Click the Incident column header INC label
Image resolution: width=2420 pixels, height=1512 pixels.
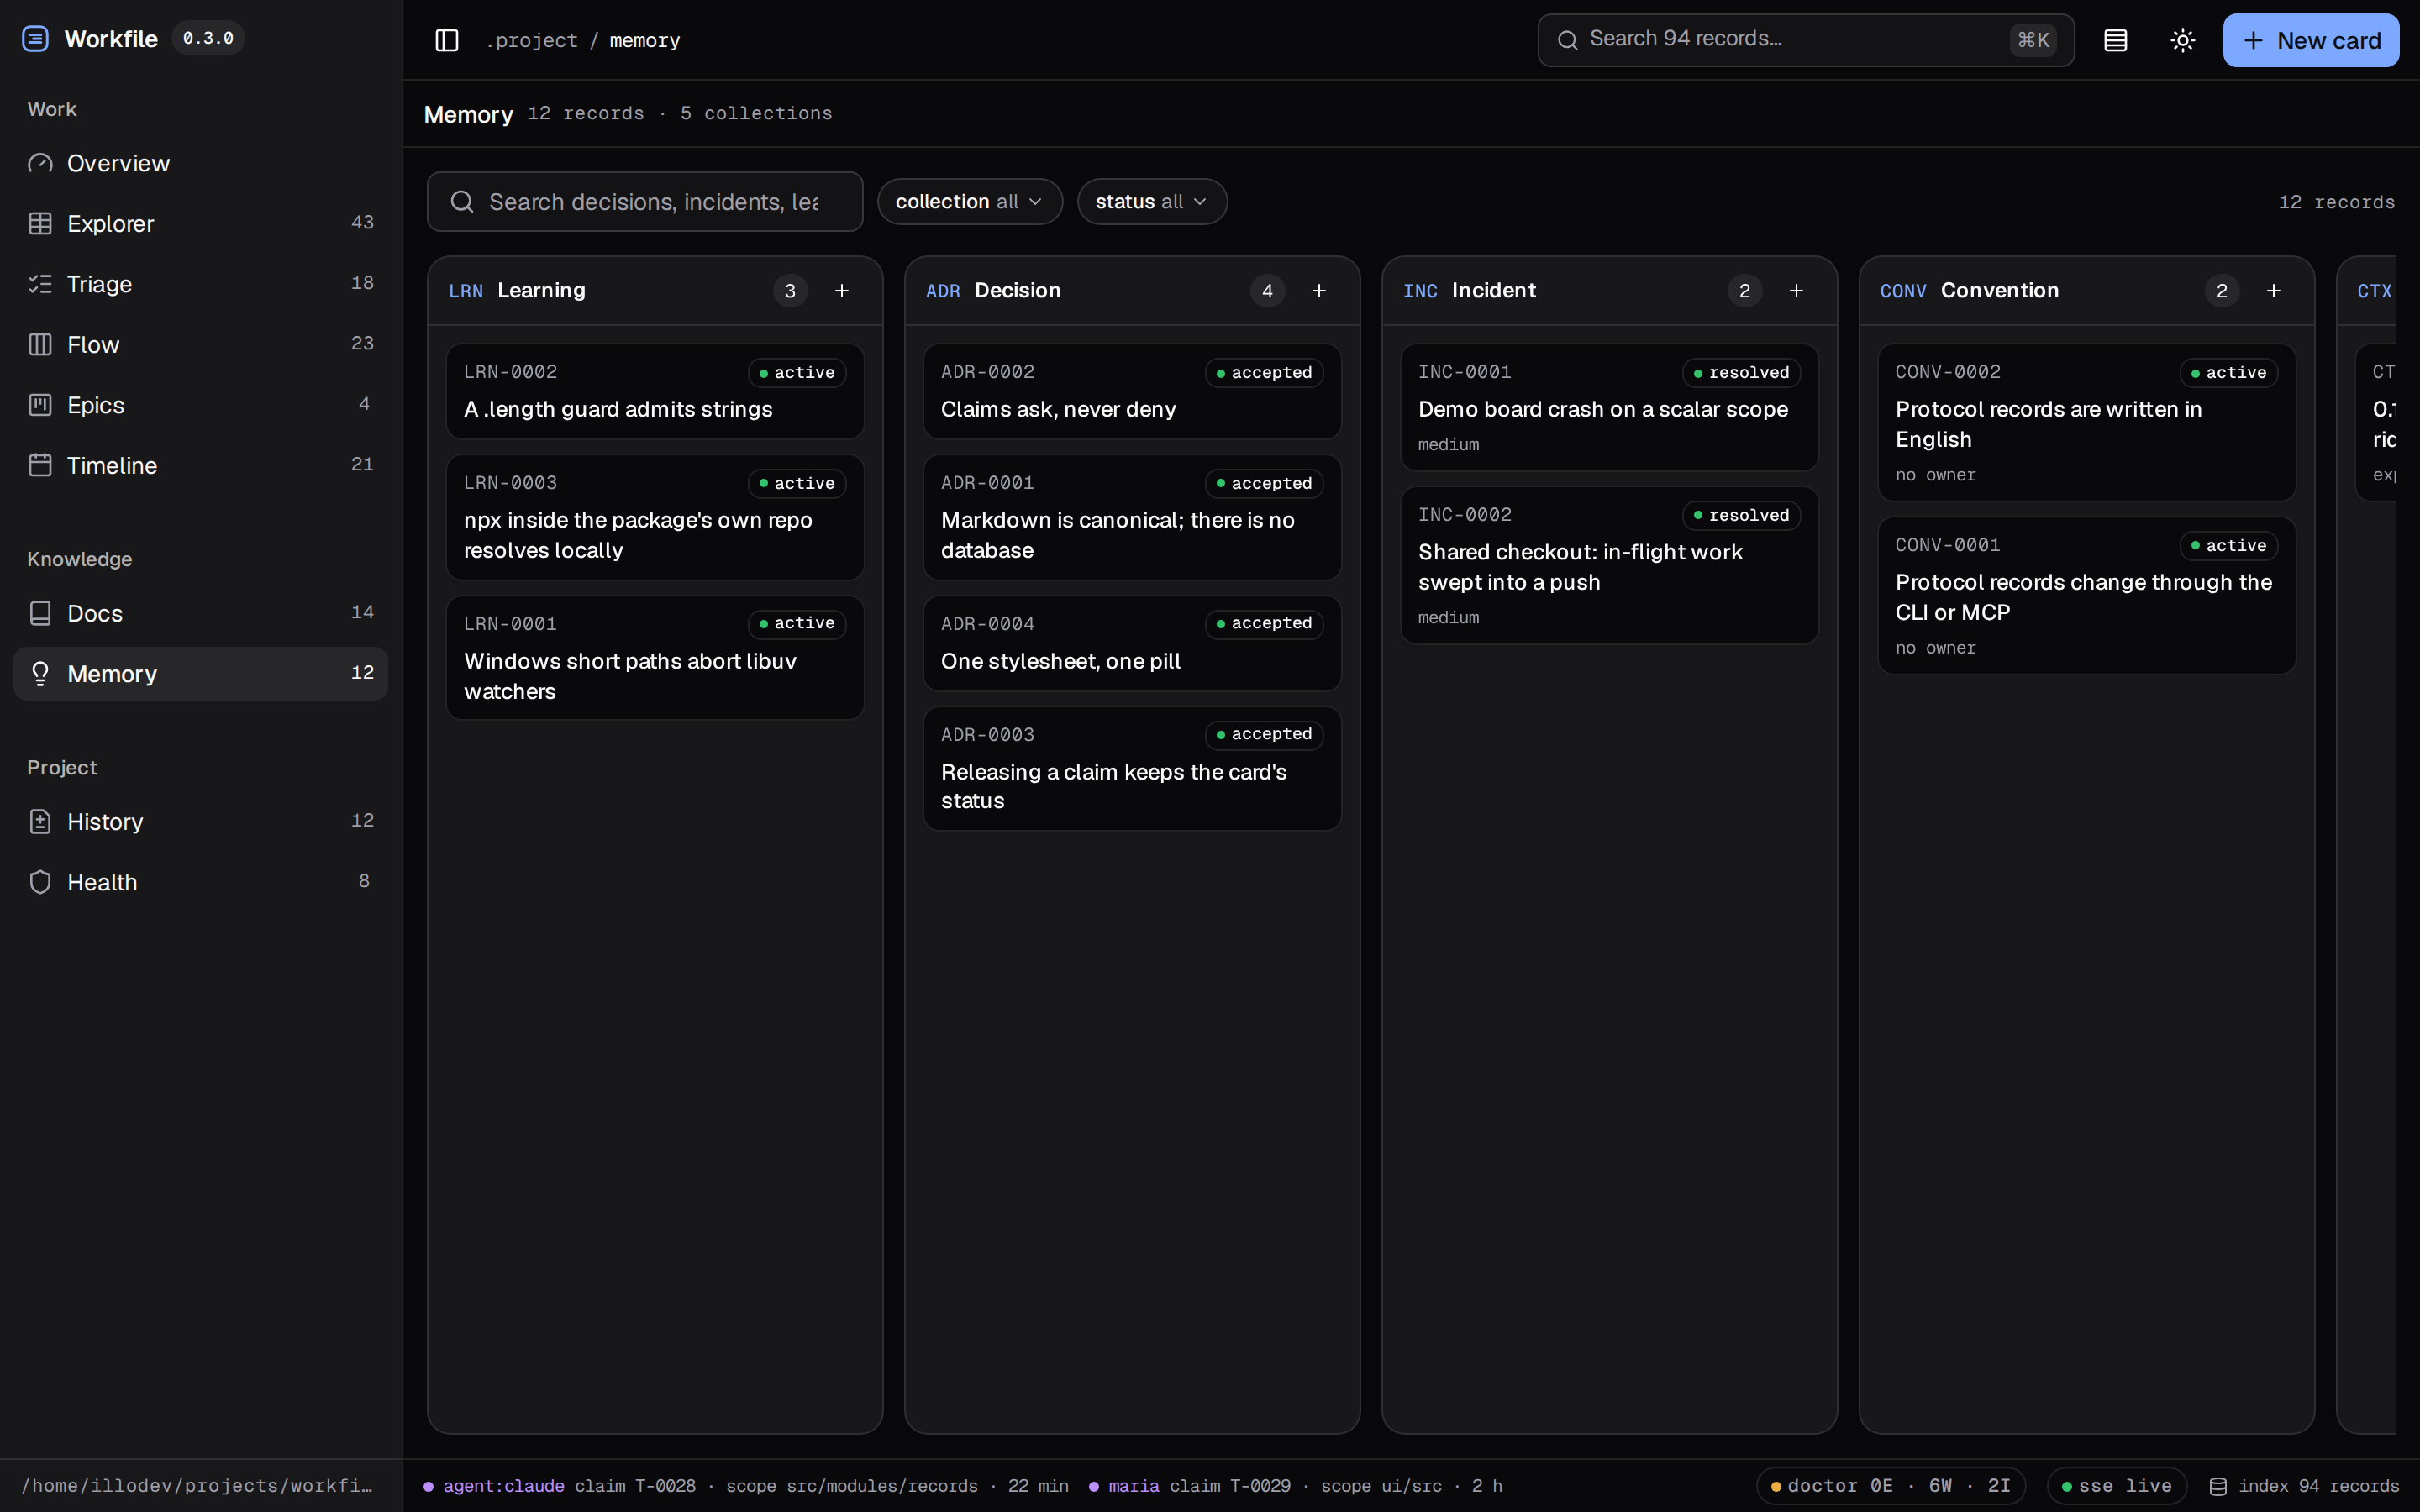(1420, 291)
